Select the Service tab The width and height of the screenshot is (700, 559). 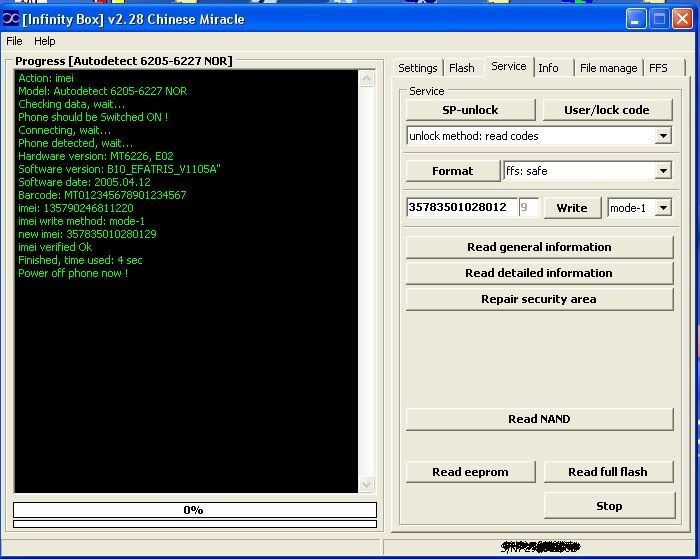508,67
